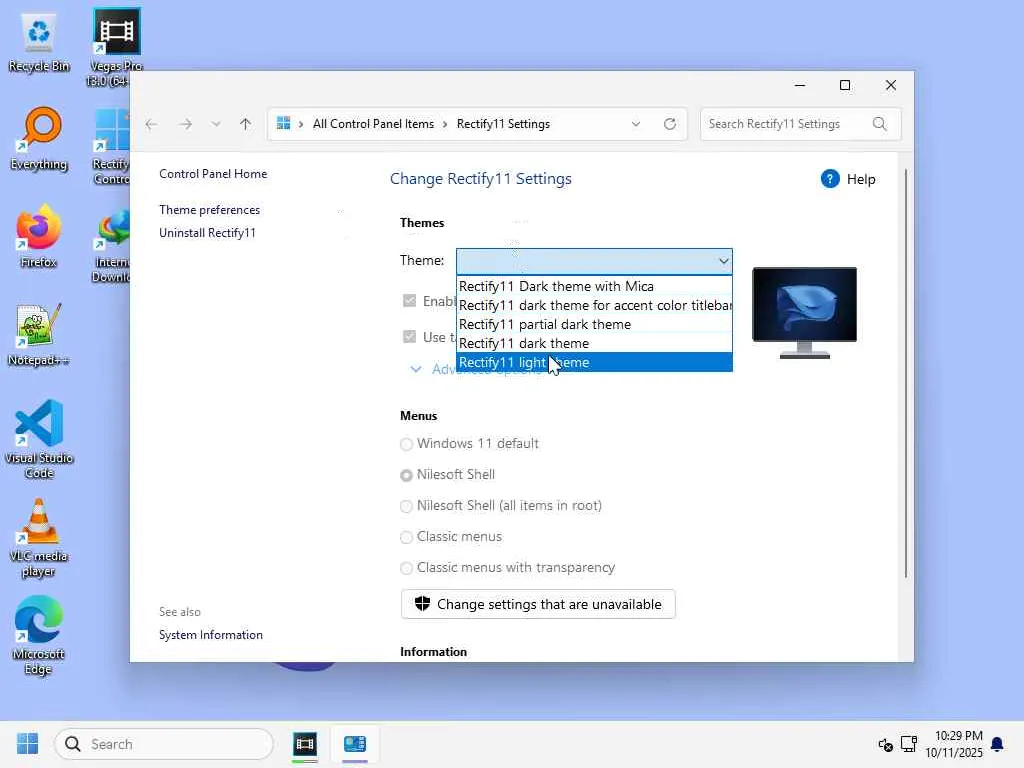Select the Nilesoft Shell radio button
Viewport: 1024px width, 768px height.
coord(406,475)
